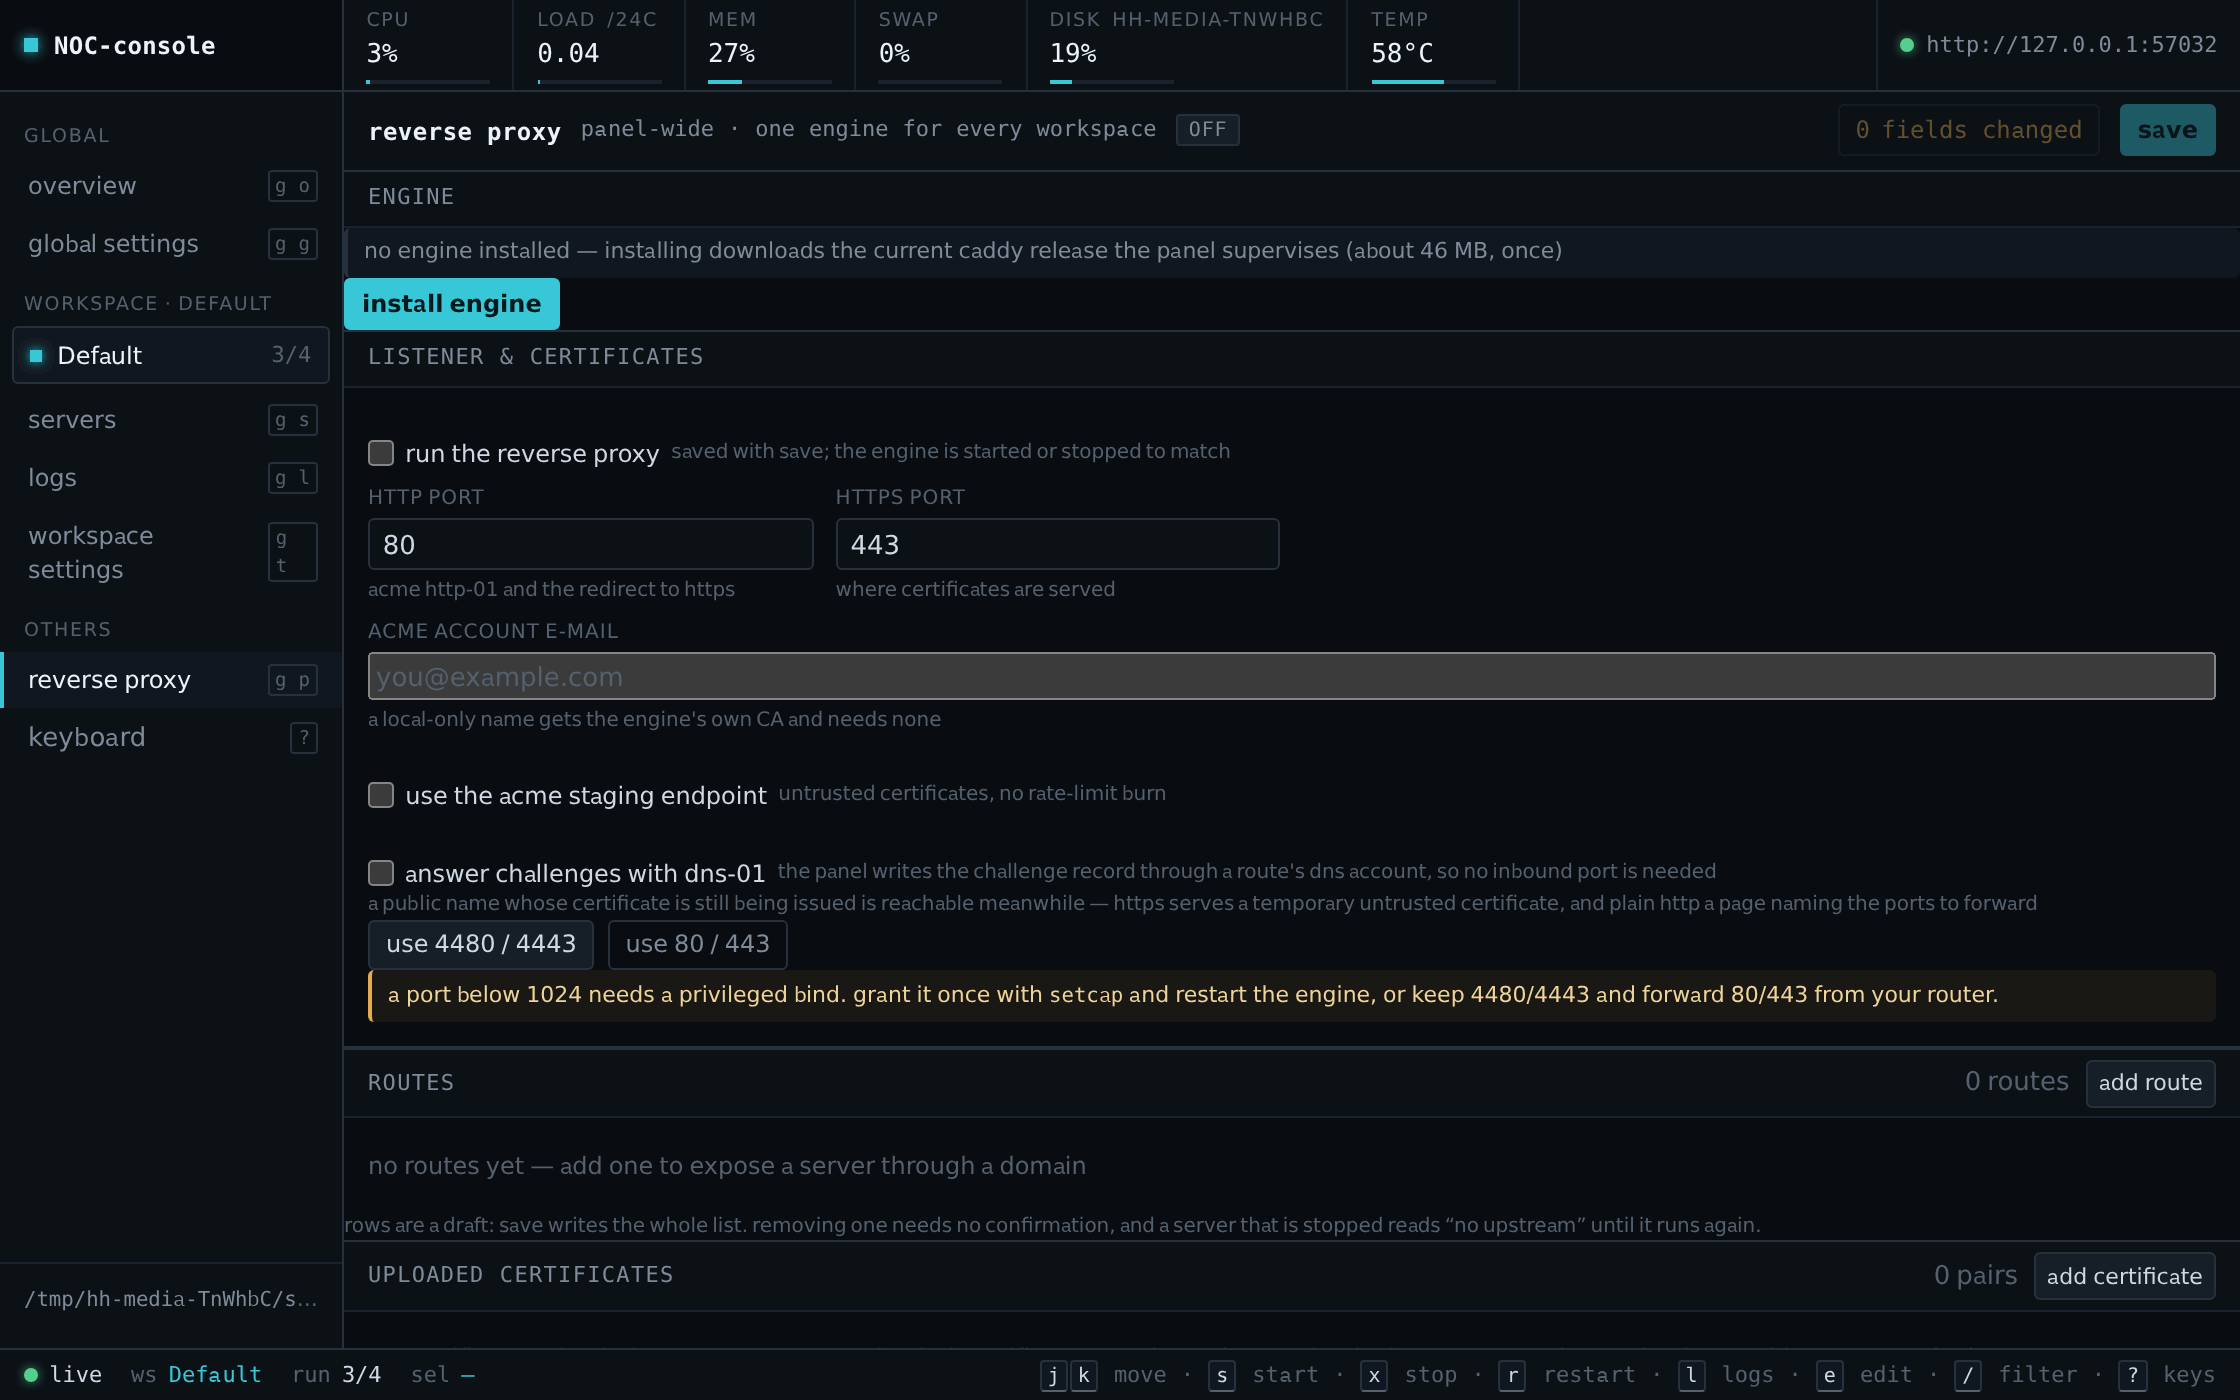The image size is (2240, 1400).
Task: Click the 'g o' shortcut badge
Action: (293, 186)
